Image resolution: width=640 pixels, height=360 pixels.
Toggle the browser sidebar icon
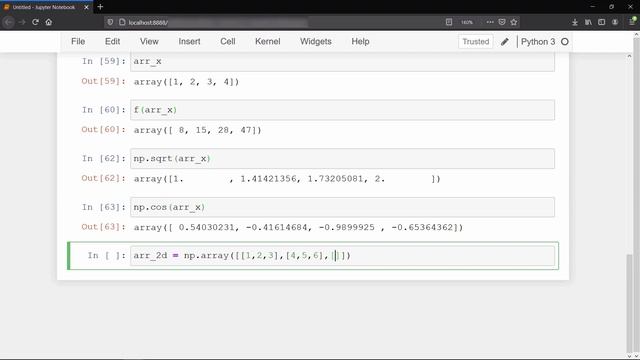pyautogui.click(x=602, y=22)
